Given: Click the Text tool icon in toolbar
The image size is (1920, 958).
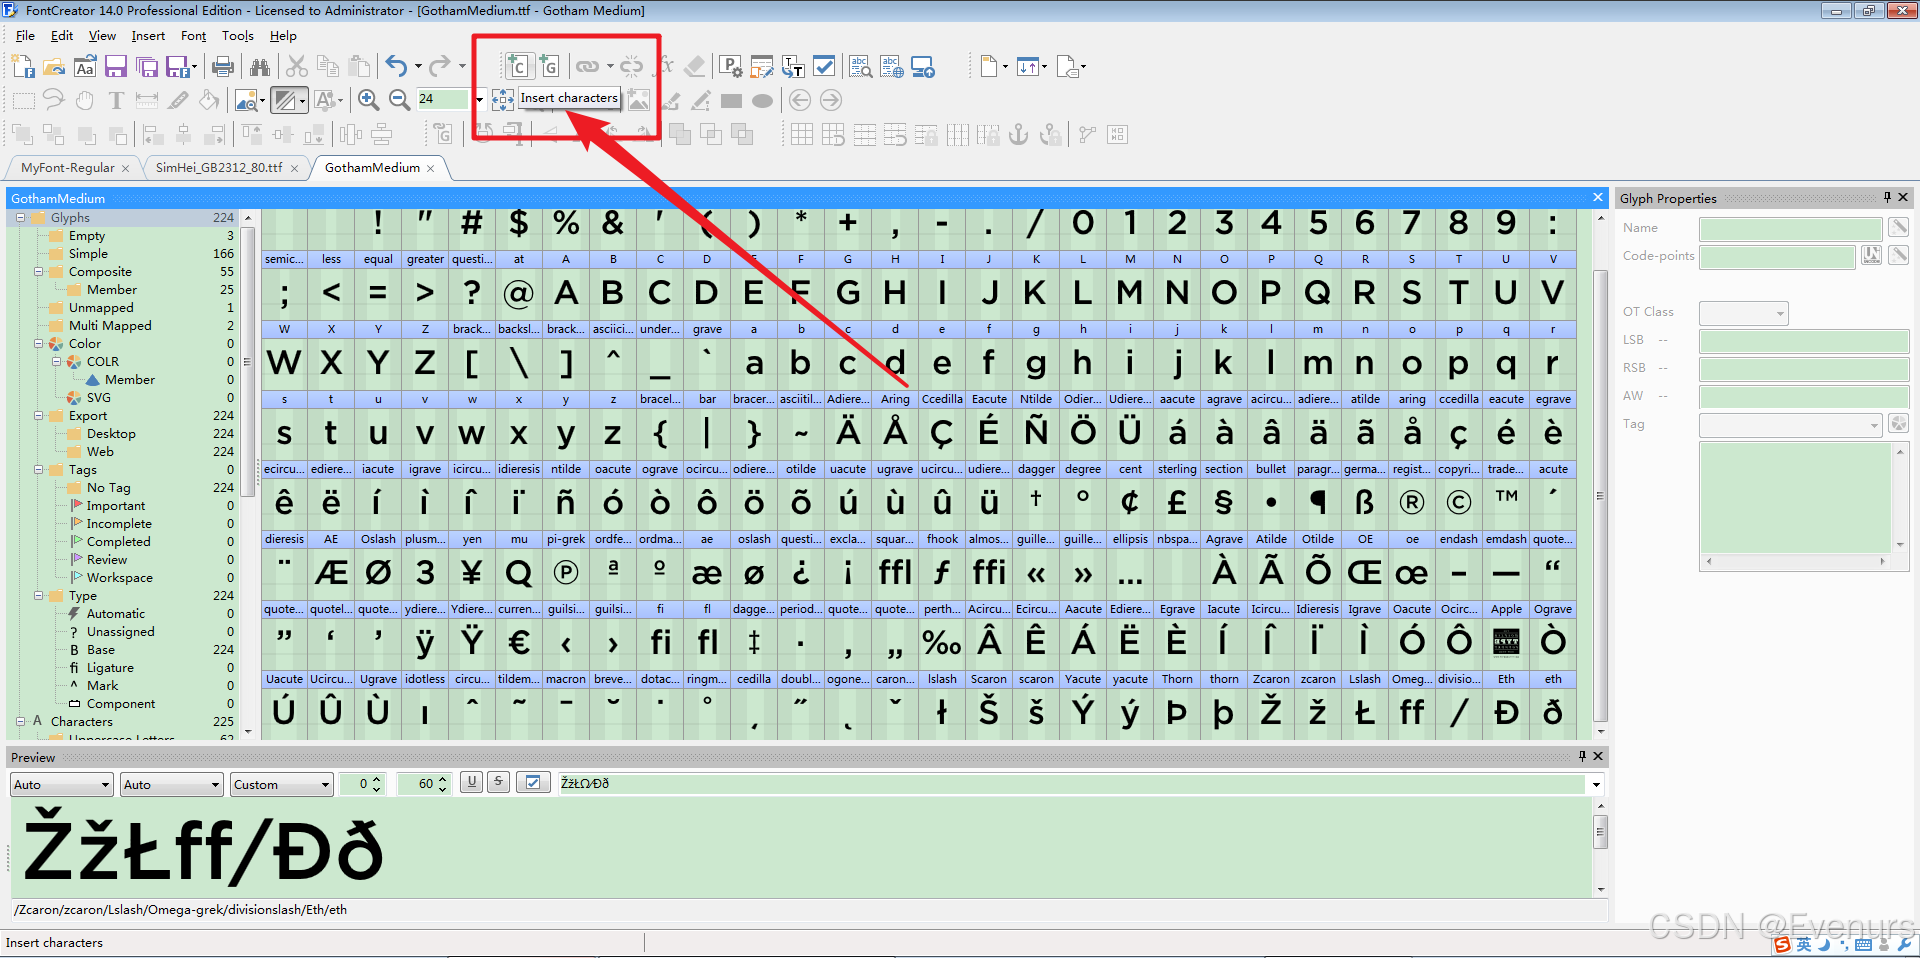Looking at the screenshot, I should tap(116, 99).
